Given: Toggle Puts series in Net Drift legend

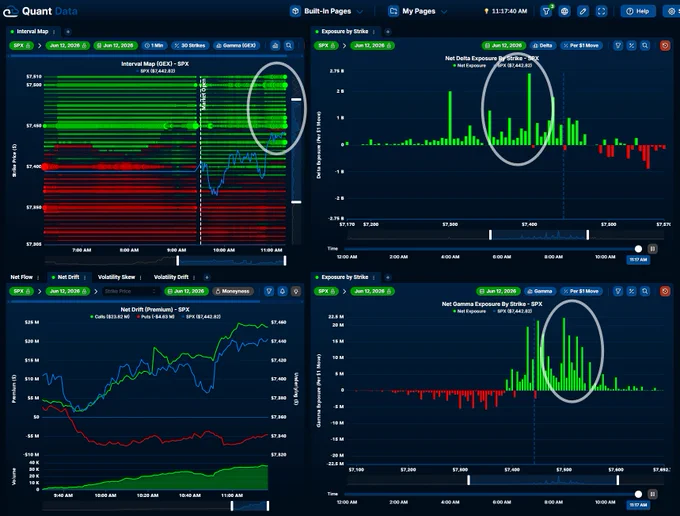Looking at the screenshot, I should click(x=156, y=317).
